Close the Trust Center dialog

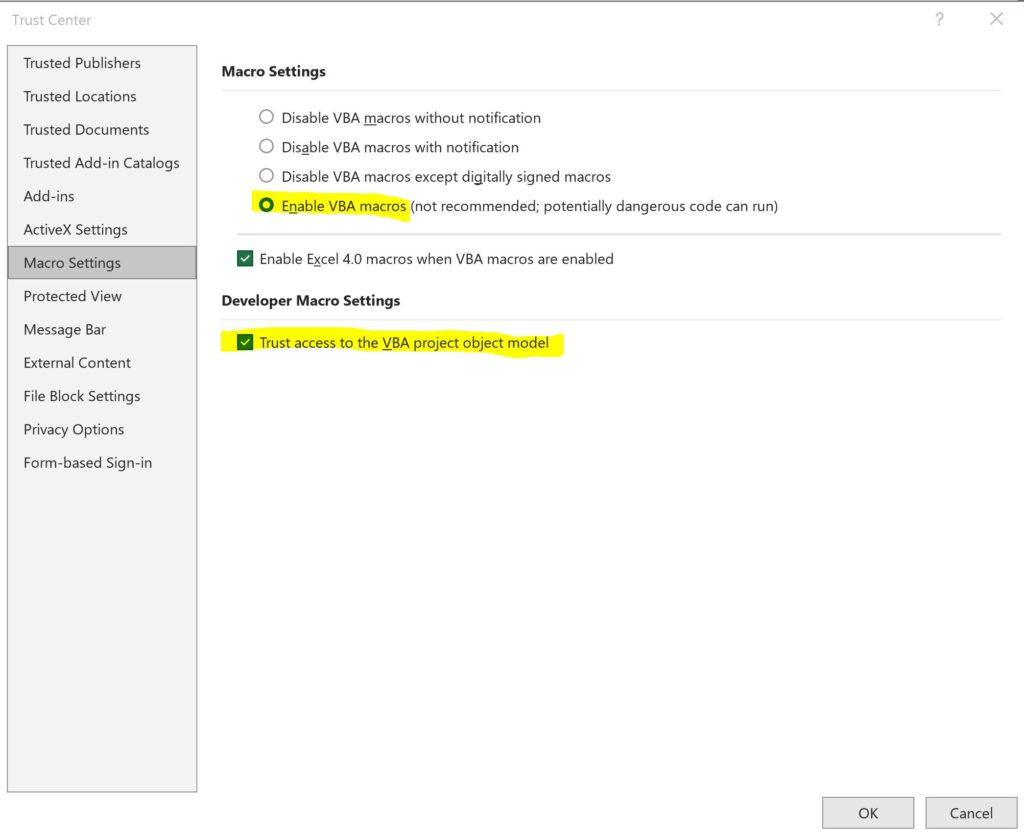pos(996,19)
